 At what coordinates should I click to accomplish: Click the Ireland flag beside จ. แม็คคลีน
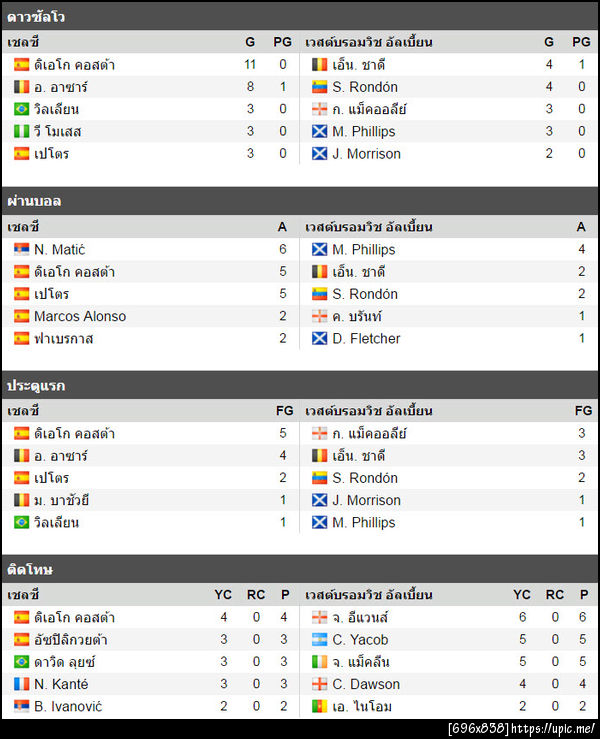(320, 662)
